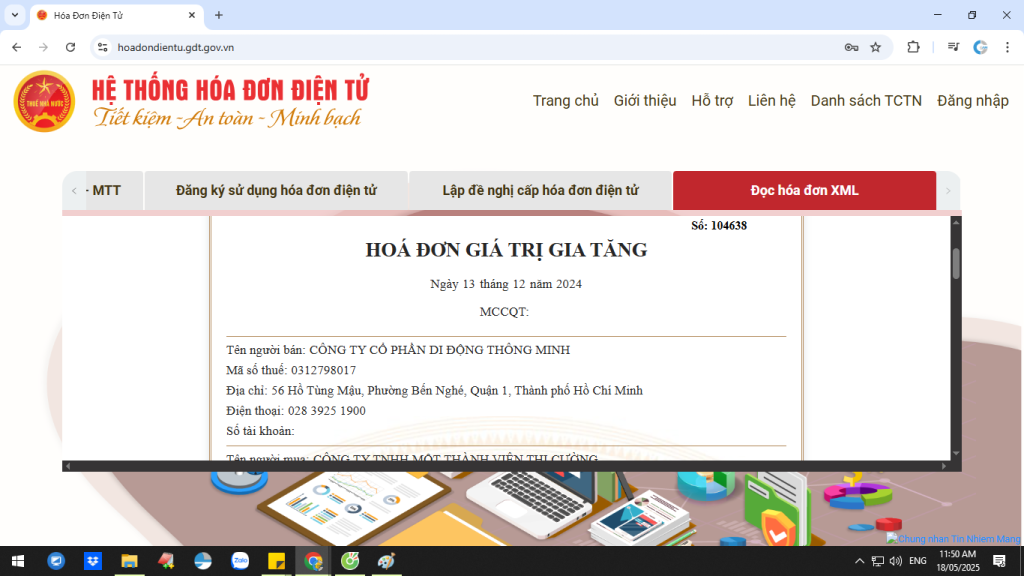
Task: Bookmark this page with star icon
Action: tap(876, 47)
